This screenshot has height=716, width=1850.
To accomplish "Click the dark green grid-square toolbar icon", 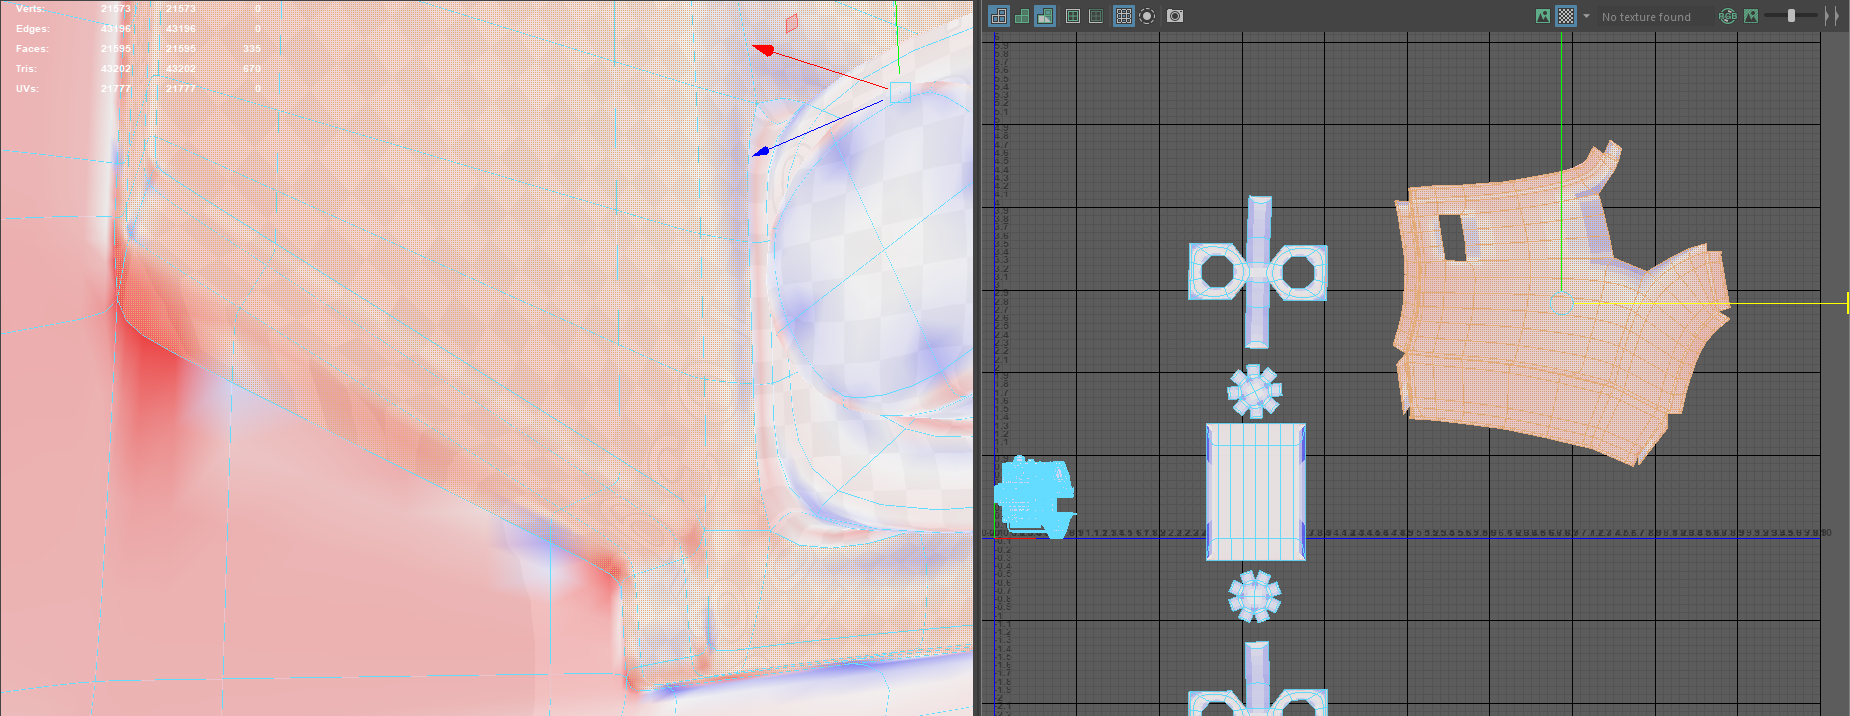I will (1096, 16).
